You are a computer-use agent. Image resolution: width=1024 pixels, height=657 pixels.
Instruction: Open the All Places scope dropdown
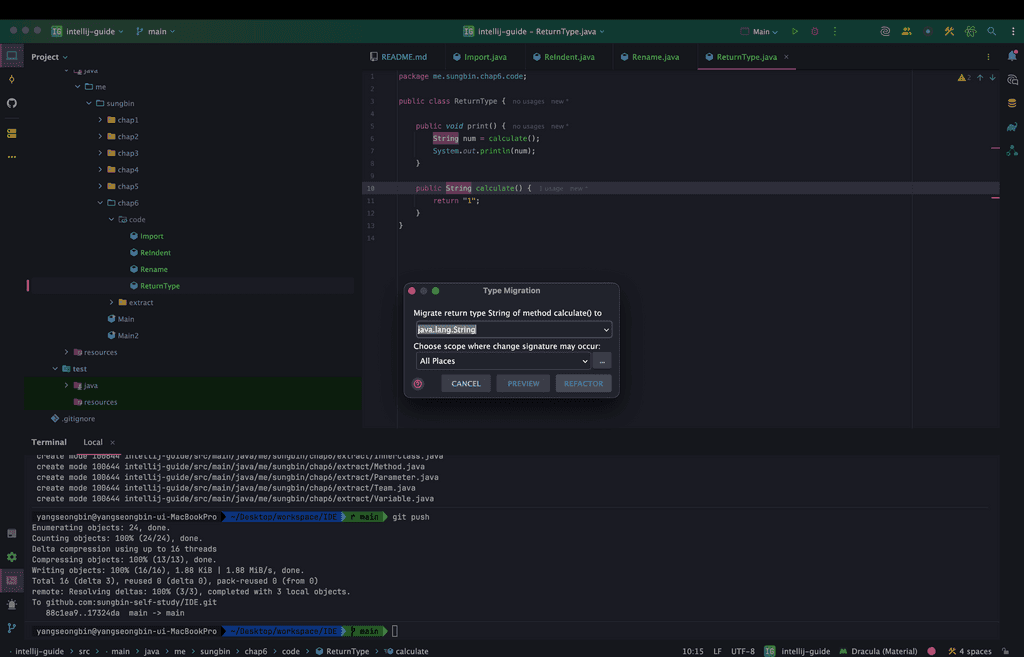(x=584, y=361)
